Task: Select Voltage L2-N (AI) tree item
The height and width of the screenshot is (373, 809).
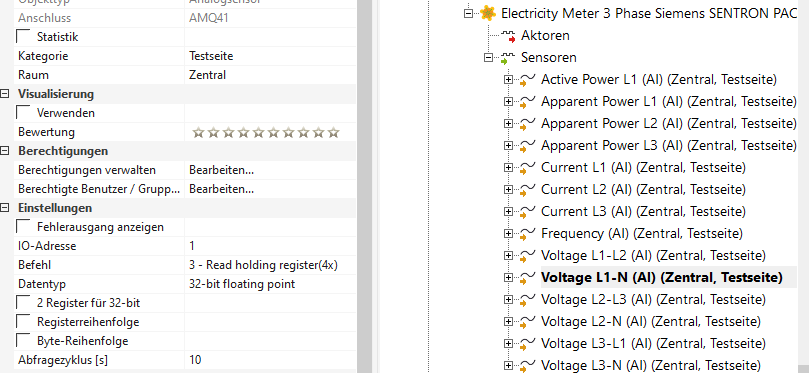Action: click(651, 321)
